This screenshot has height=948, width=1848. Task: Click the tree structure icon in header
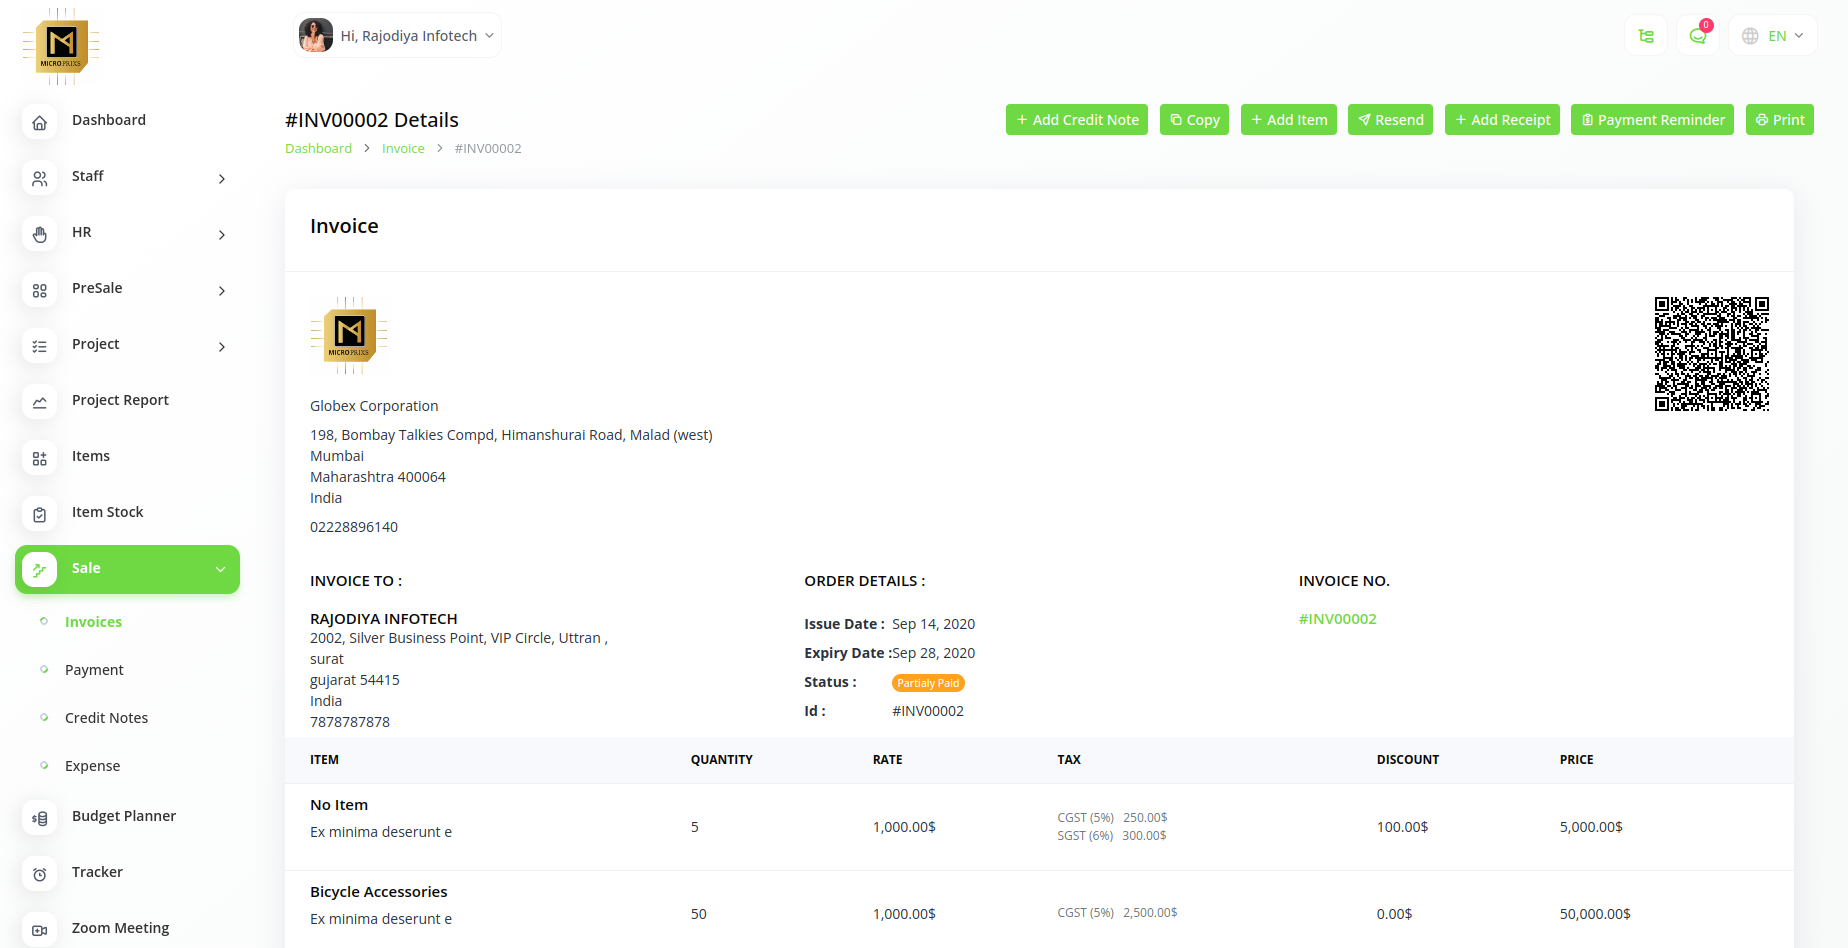[x=1646, y=36]
